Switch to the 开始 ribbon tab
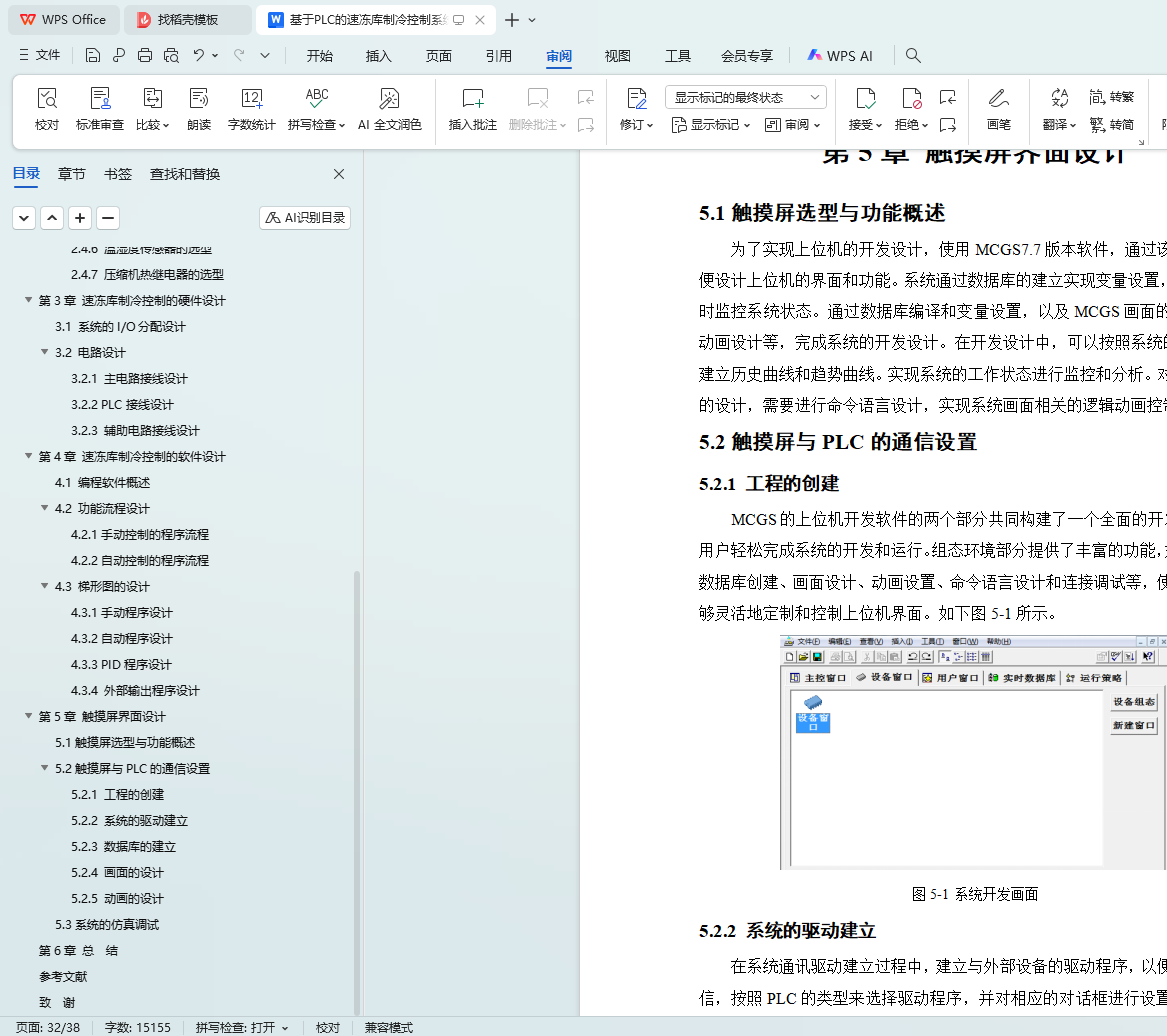The height and width of the screenshot is (1036, 1167). point(319,56)
